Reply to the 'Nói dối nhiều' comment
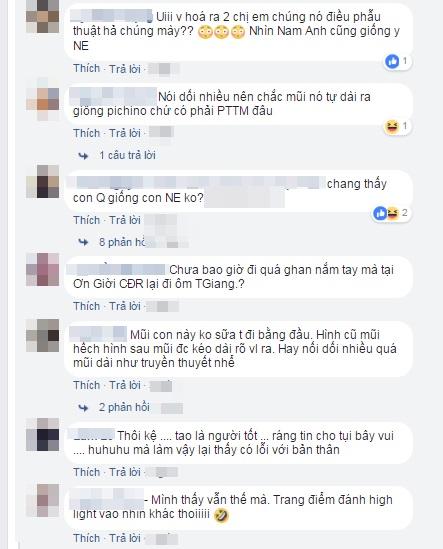Image resolution: width=443 pixels, height=549 pixels. click(x=125, y=133)
